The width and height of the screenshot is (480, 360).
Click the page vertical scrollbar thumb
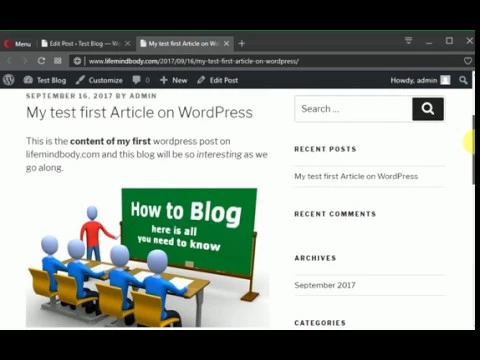pos(473,149)
